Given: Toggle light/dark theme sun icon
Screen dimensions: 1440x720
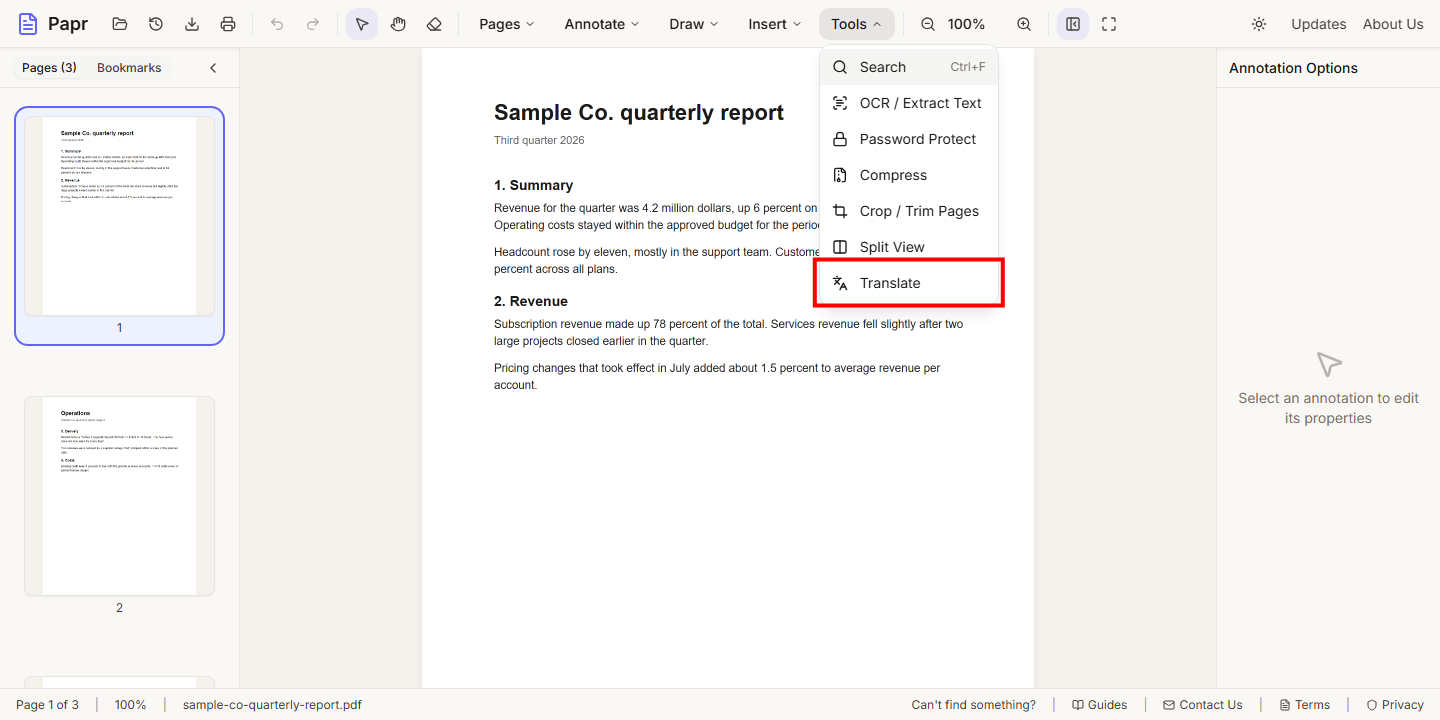Looking at the screenshot, I should 1259,24.
